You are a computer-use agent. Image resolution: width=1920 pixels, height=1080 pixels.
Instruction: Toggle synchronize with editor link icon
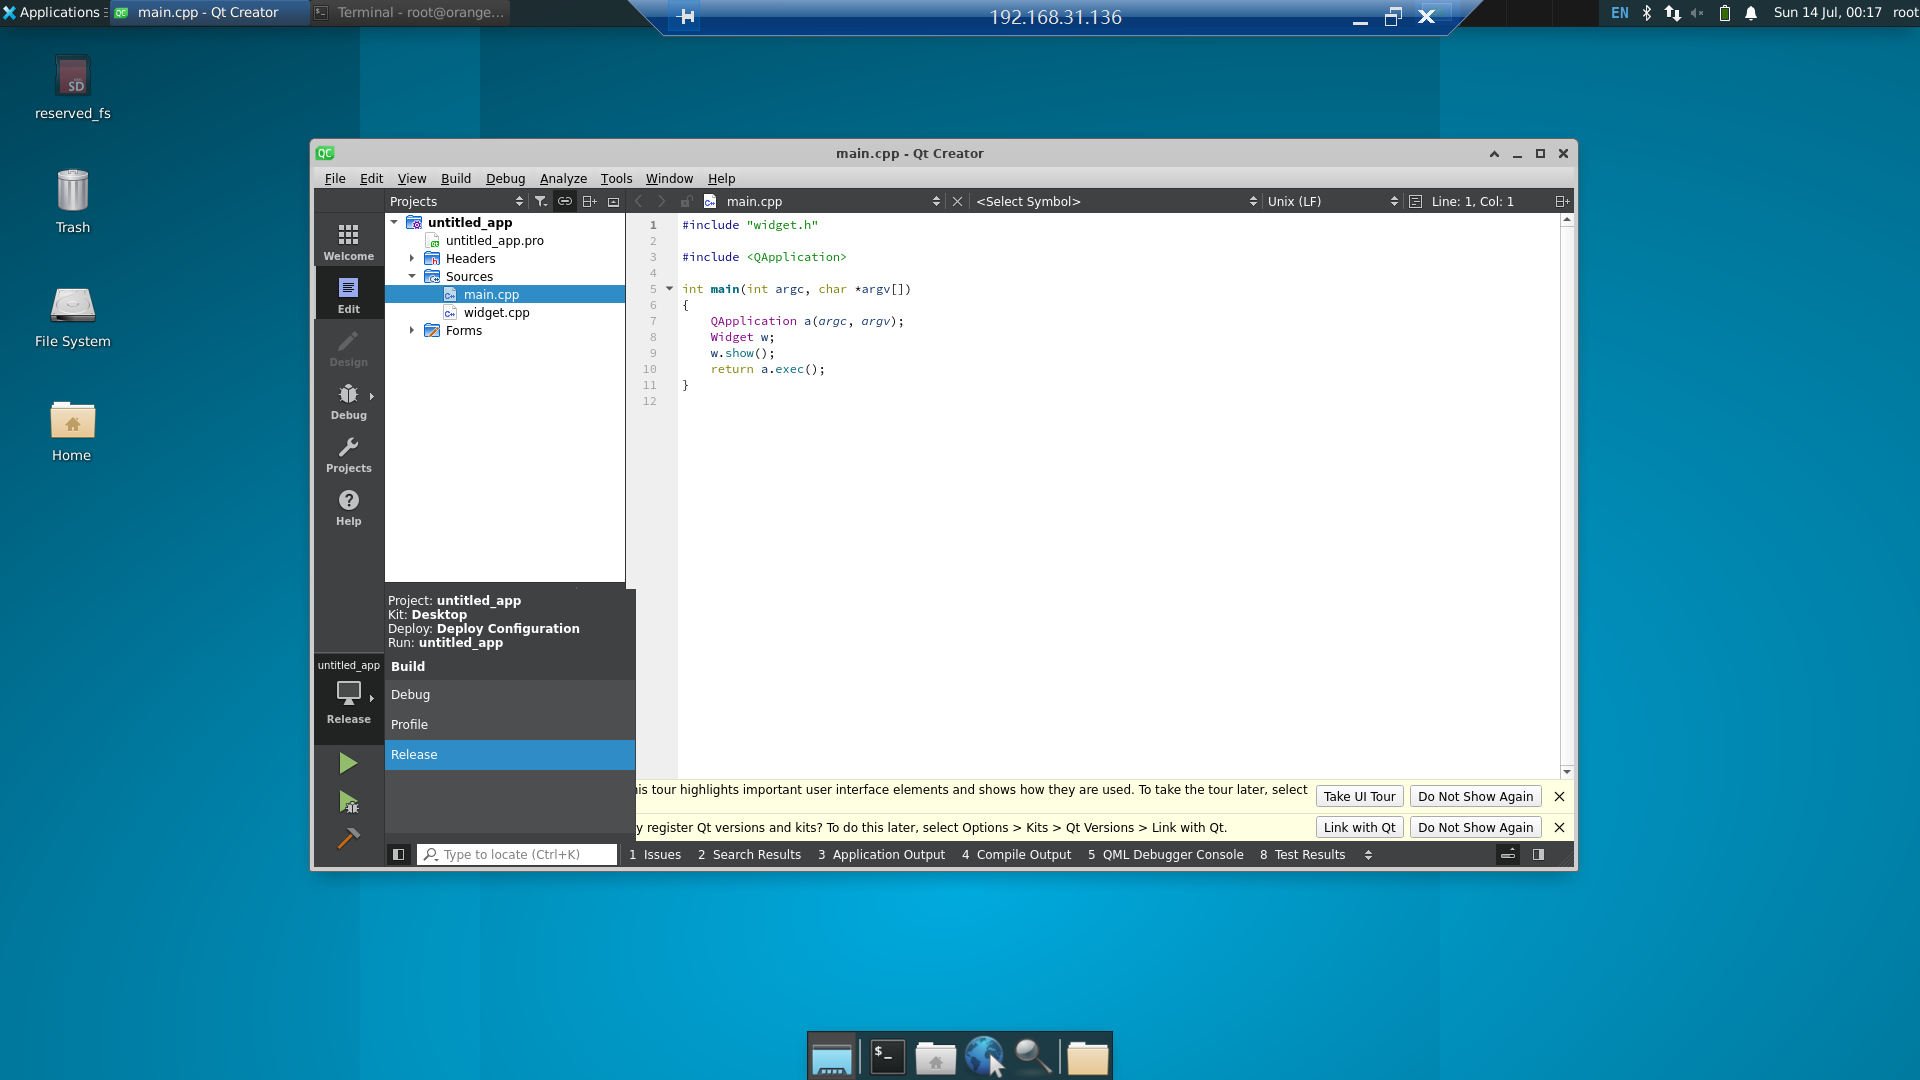pos(565,201)
